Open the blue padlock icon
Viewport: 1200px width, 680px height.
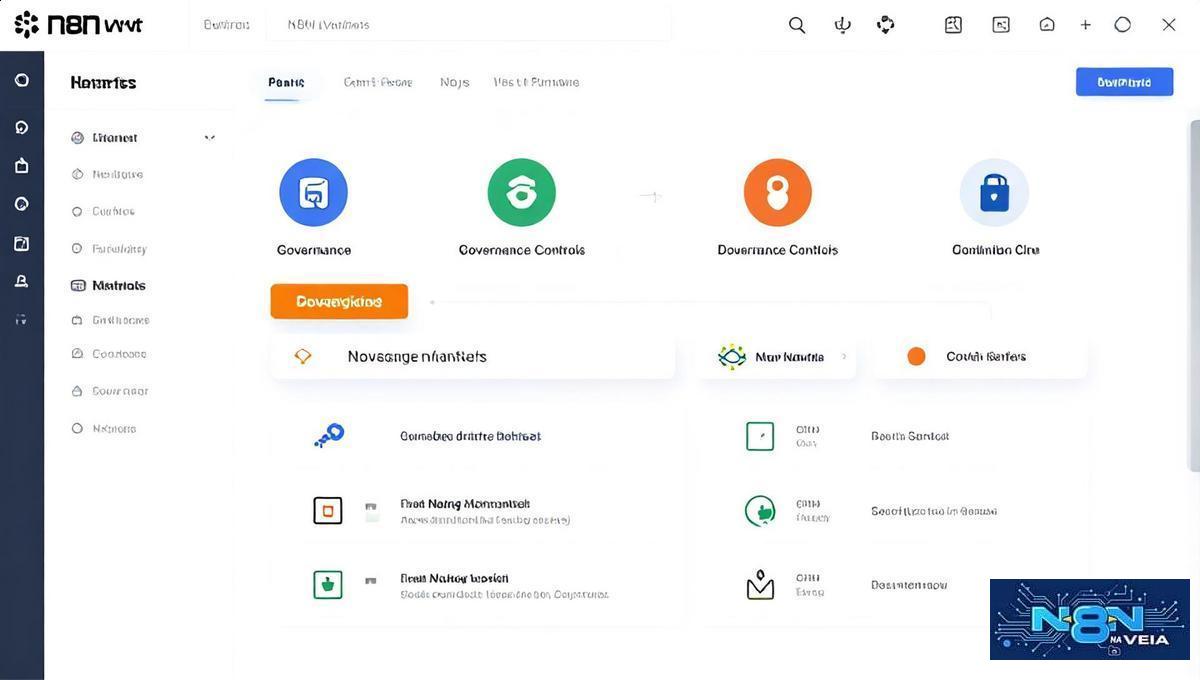click(994, 192)
